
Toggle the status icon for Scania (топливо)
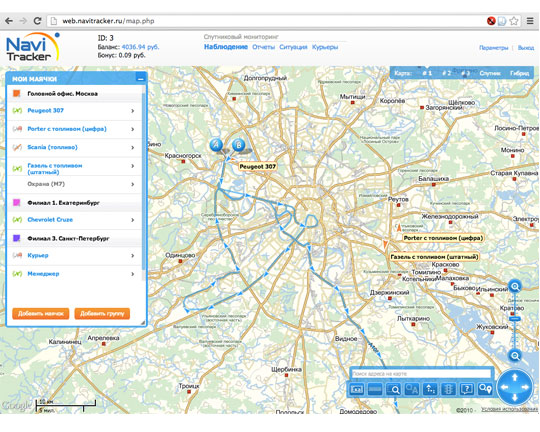17,147
